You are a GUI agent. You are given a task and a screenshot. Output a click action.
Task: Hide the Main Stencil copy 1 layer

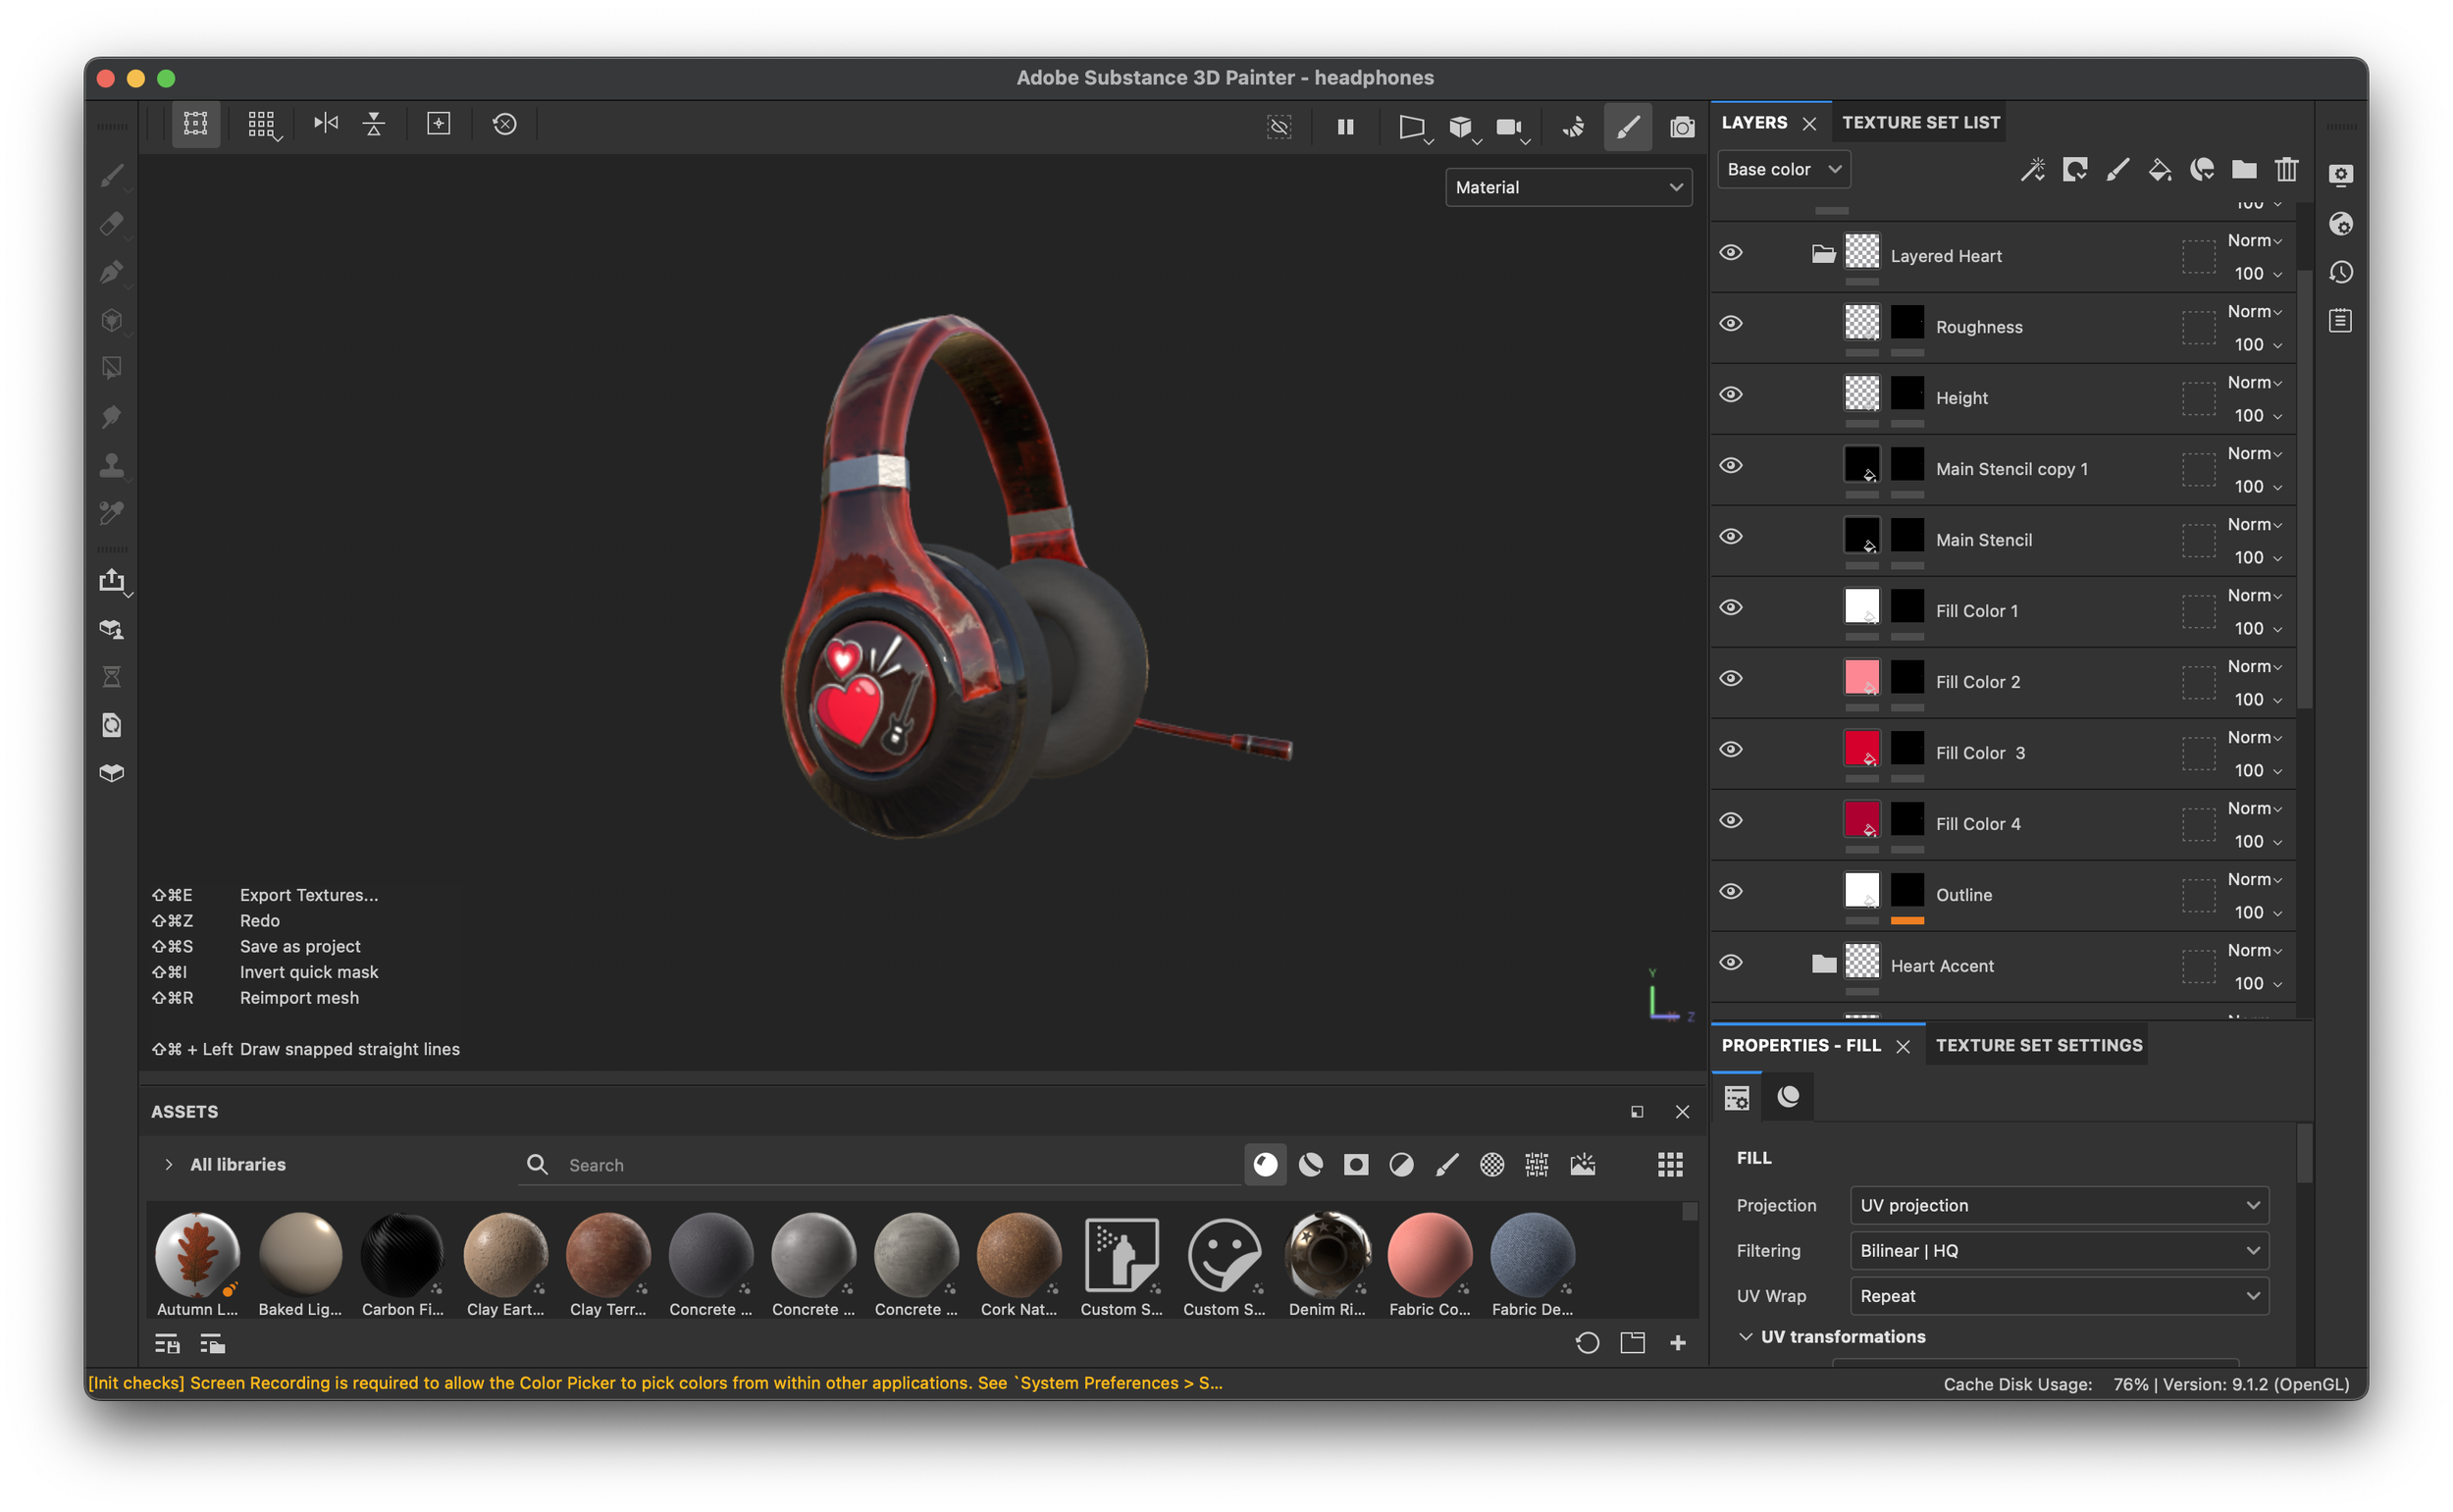(x=1731, y=465)
